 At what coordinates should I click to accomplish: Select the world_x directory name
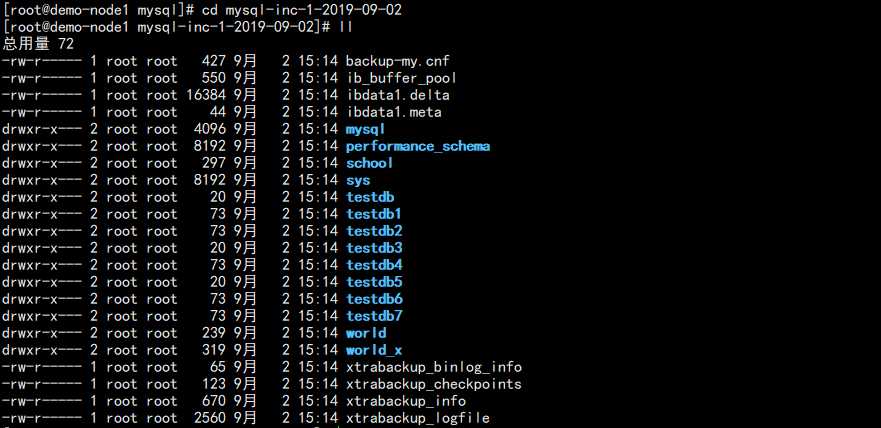tap(373, 350)
